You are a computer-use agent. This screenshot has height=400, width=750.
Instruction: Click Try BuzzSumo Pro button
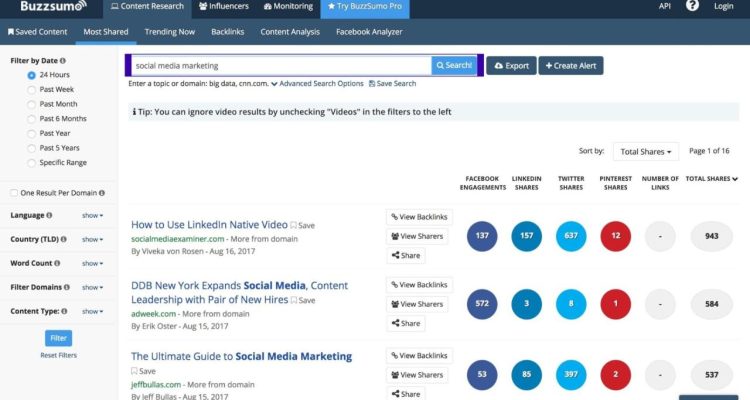(365, 7)
